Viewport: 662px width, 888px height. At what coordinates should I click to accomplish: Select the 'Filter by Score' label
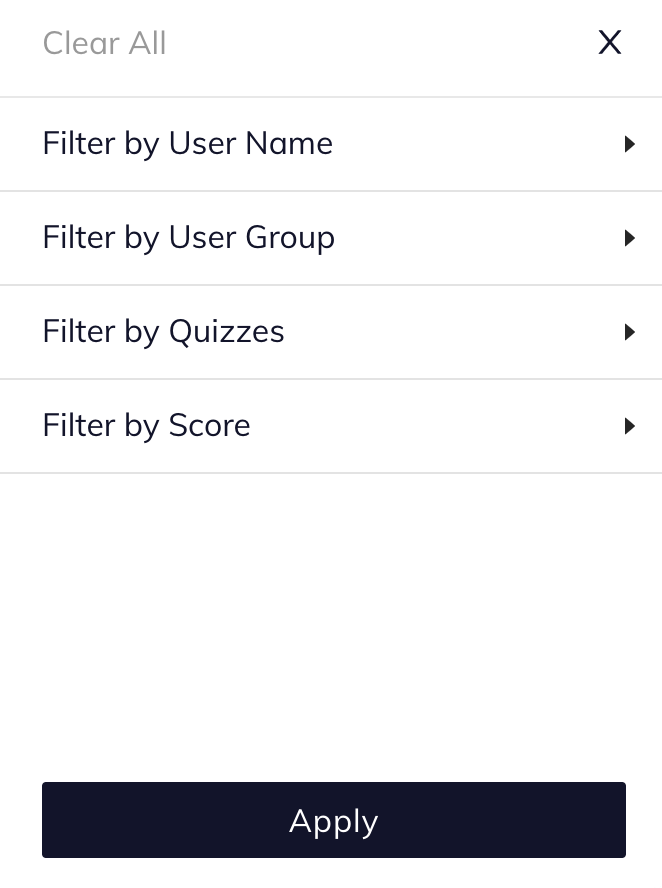(146, 426)
